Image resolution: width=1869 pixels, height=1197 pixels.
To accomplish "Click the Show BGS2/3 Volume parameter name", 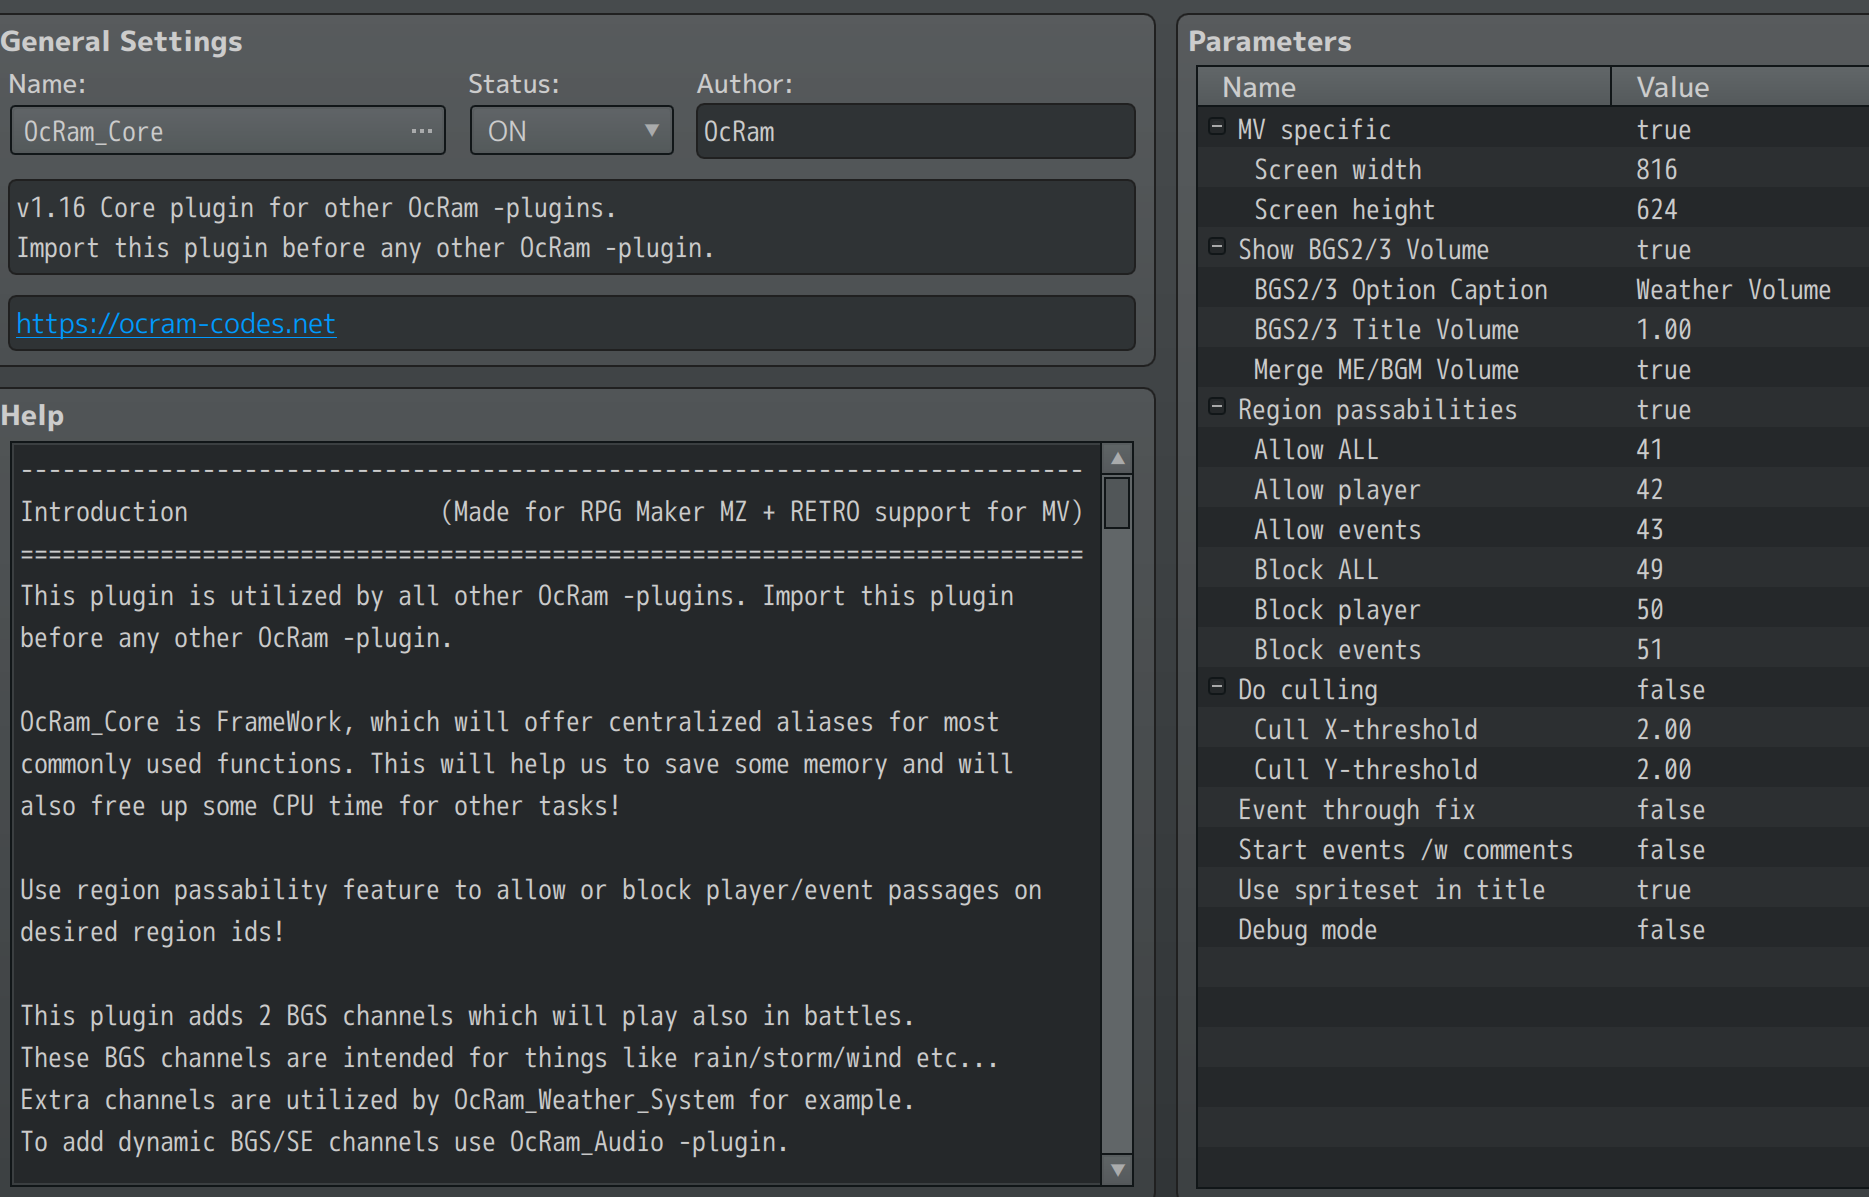I will pyautogui.click(x=1364, y=250).
